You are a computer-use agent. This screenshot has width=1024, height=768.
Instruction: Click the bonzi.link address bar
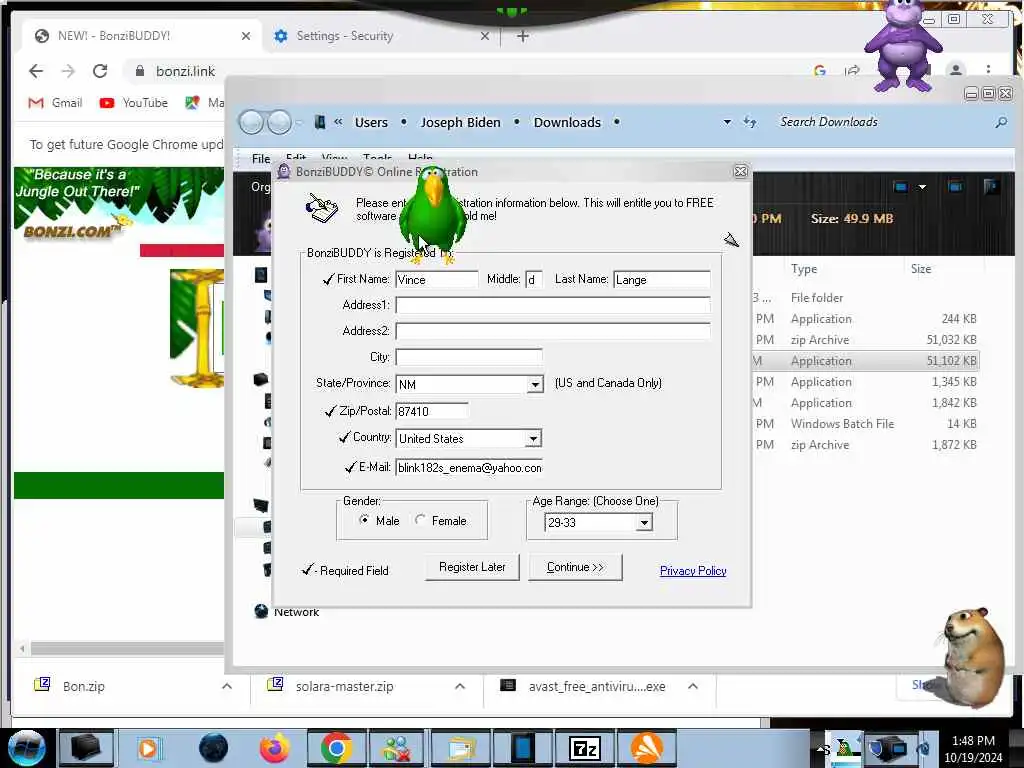(185, 71)
